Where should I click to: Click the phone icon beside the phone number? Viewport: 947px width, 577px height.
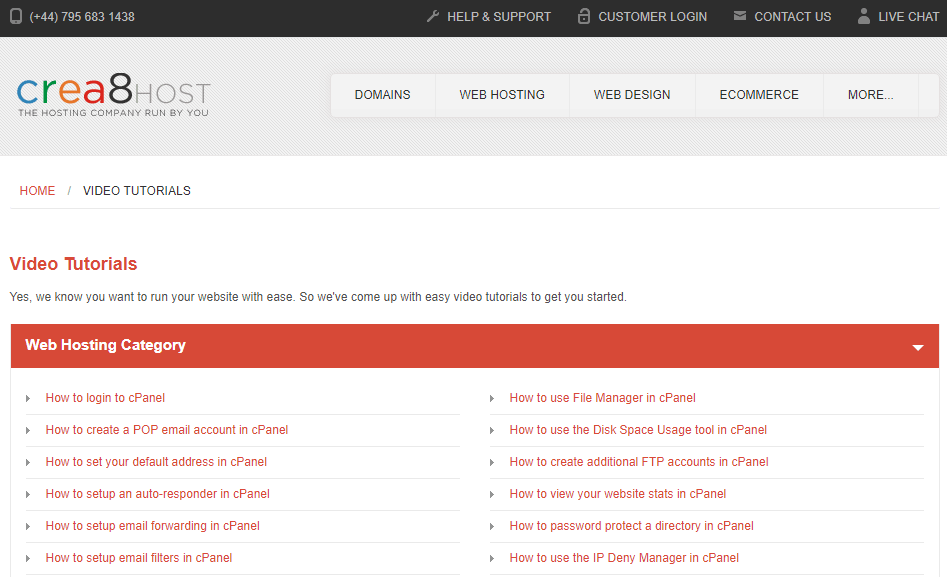pyautogui.click(x=16, y=16)
